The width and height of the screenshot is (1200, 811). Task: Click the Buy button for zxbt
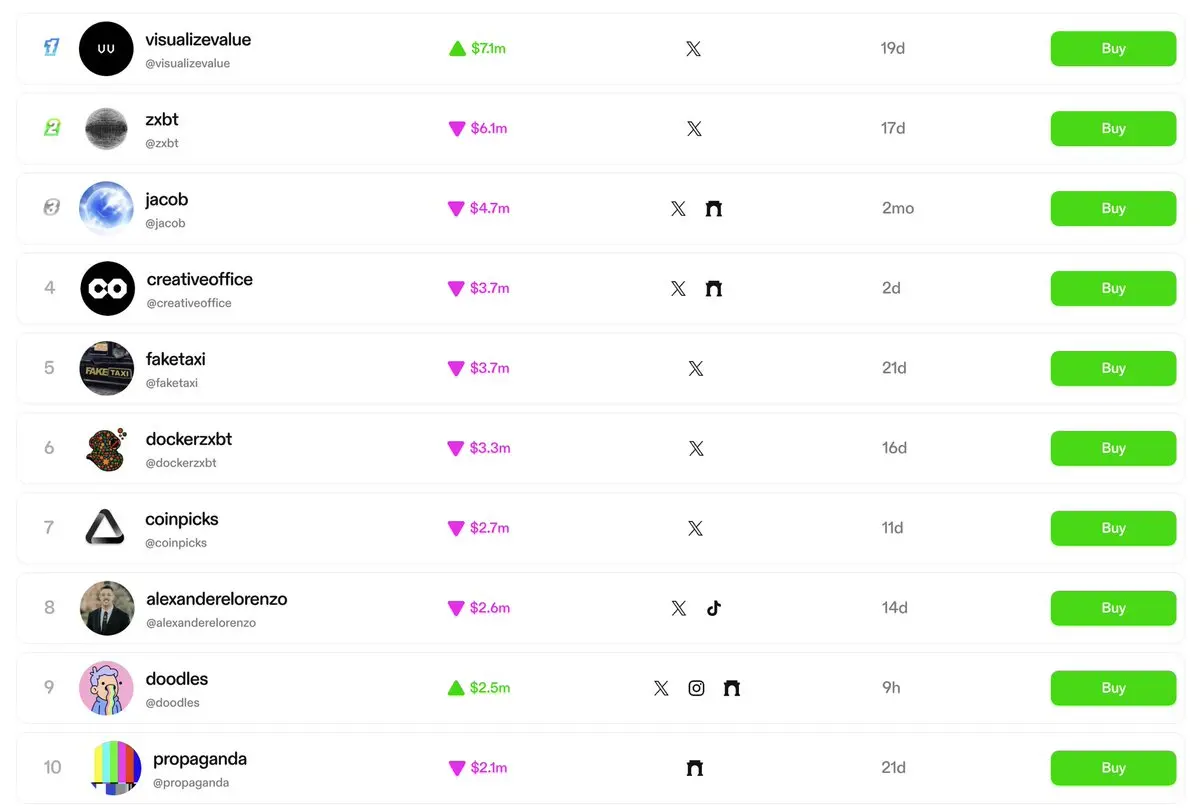tap(1113, 128)
